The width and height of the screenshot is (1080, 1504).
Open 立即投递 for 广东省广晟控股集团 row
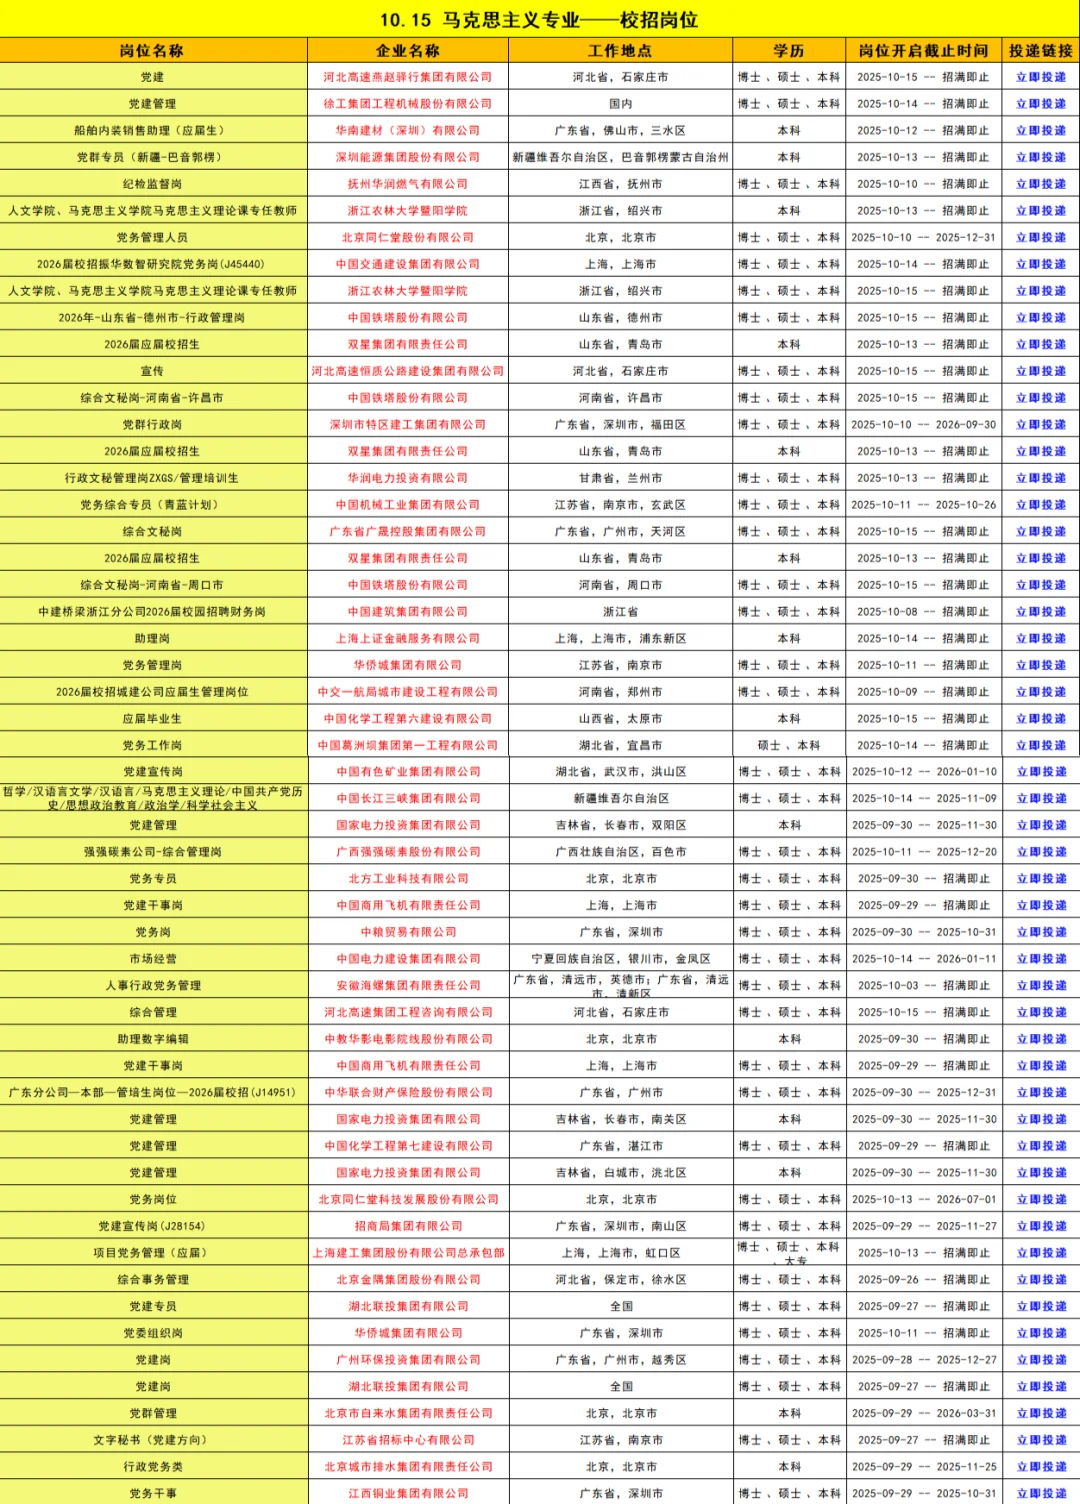[1041, 532]
